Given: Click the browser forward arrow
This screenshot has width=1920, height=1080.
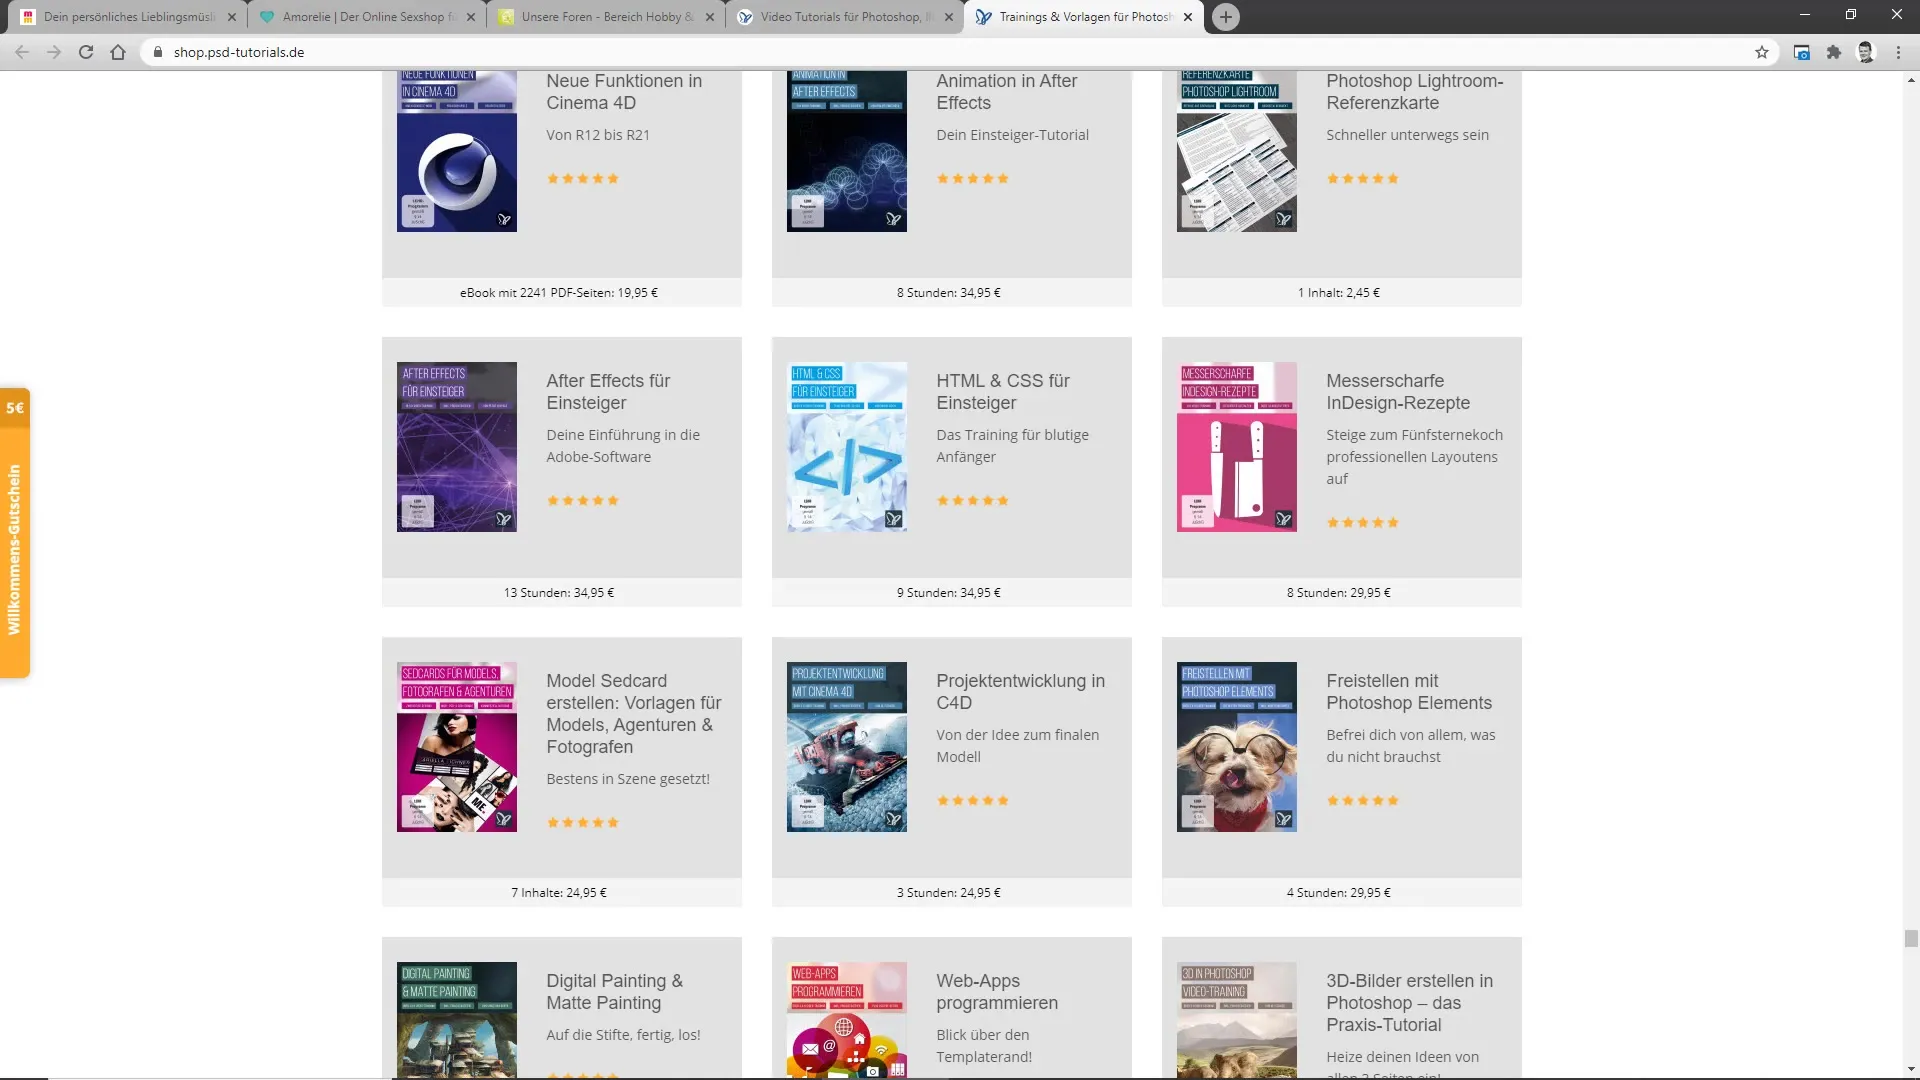Looking at the screenshot, I should (x=54, y=52).
